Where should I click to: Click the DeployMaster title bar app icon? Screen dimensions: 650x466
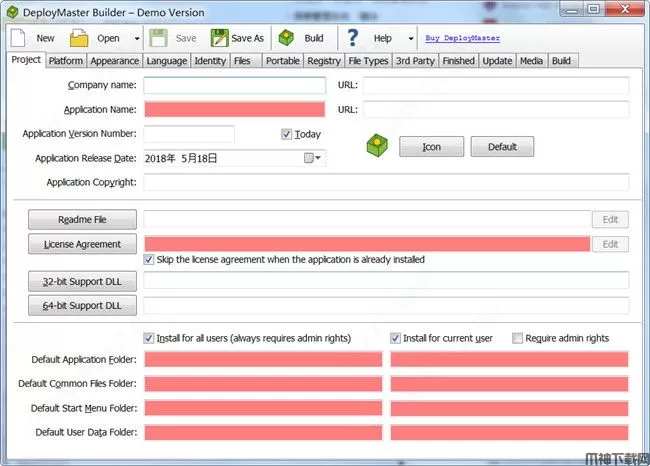13,12
